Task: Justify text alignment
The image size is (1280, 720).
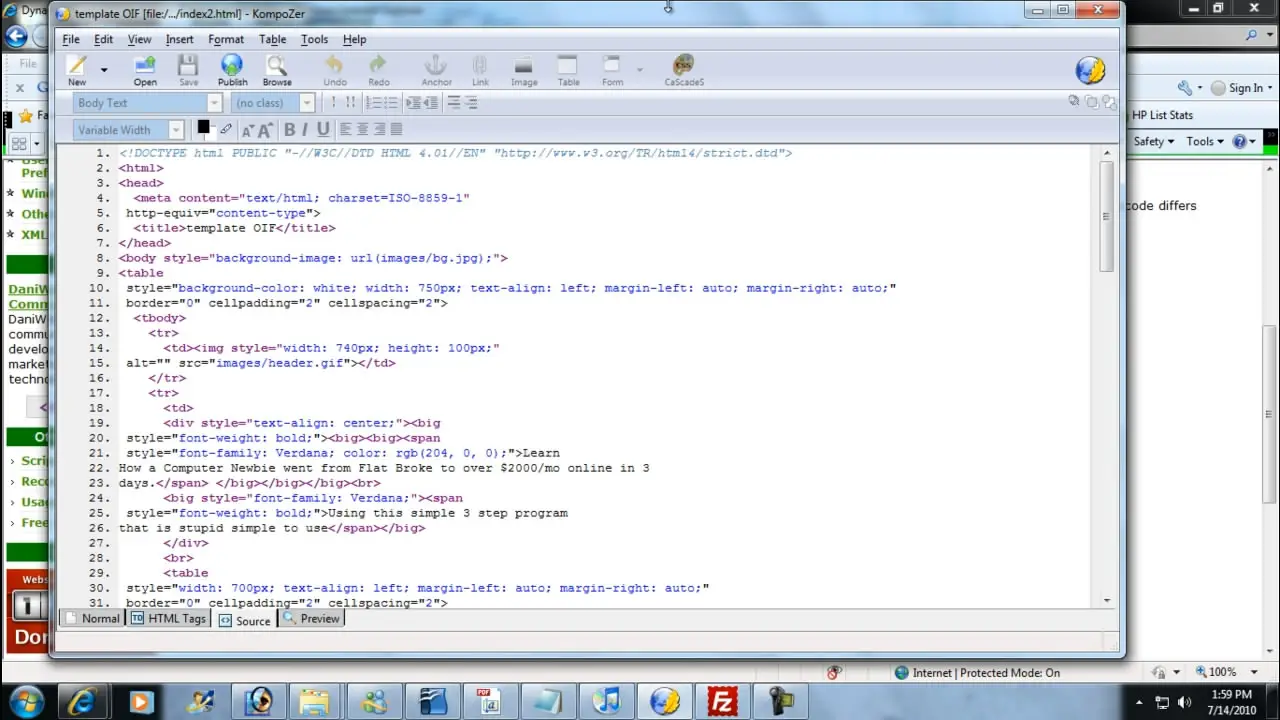Action: point(396,130)
